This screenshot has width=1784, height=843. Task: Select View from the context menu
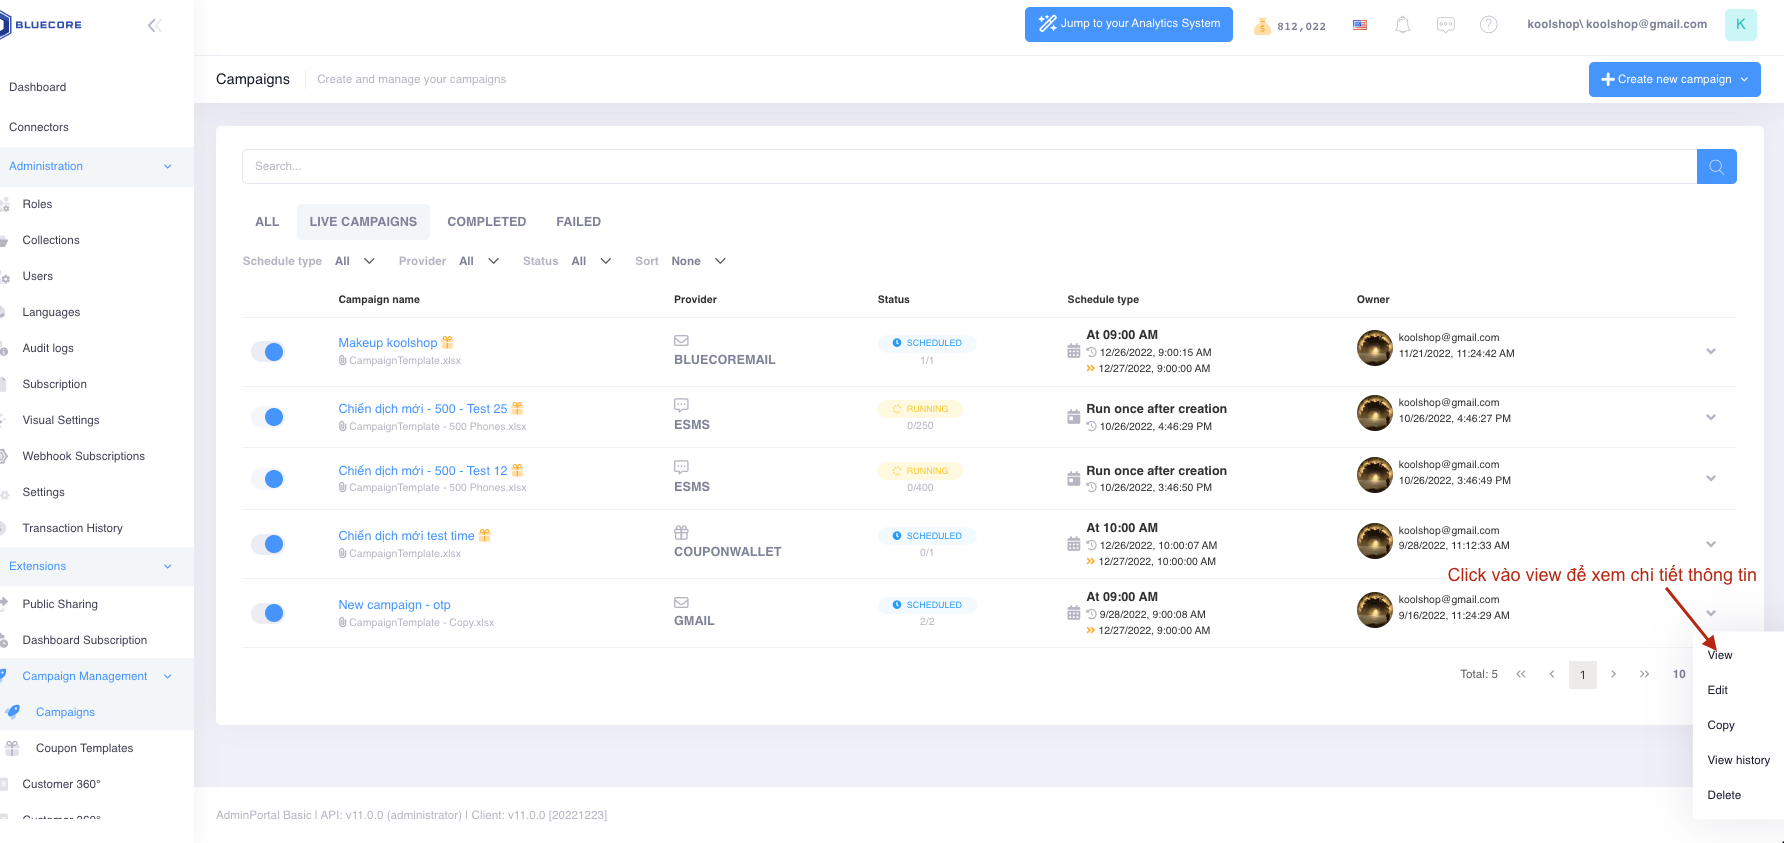1719,655
